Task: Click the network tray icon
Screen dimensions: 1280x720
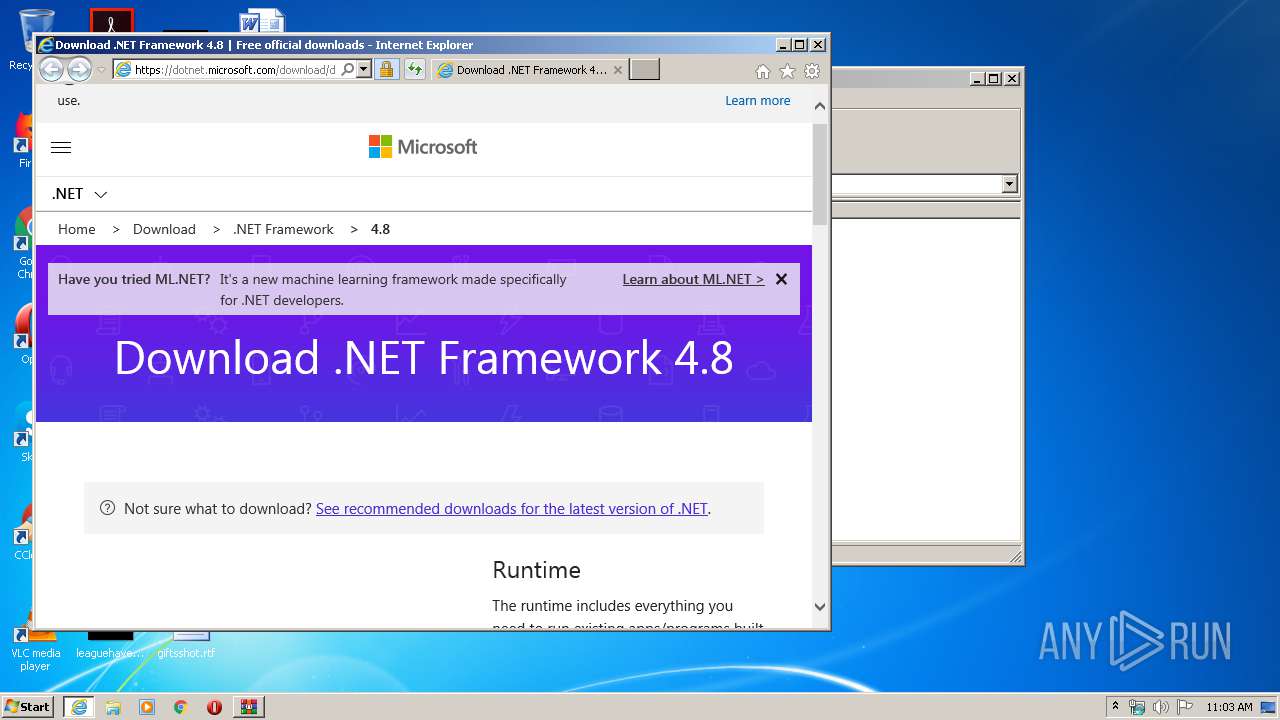Action: click(1137, 707)
